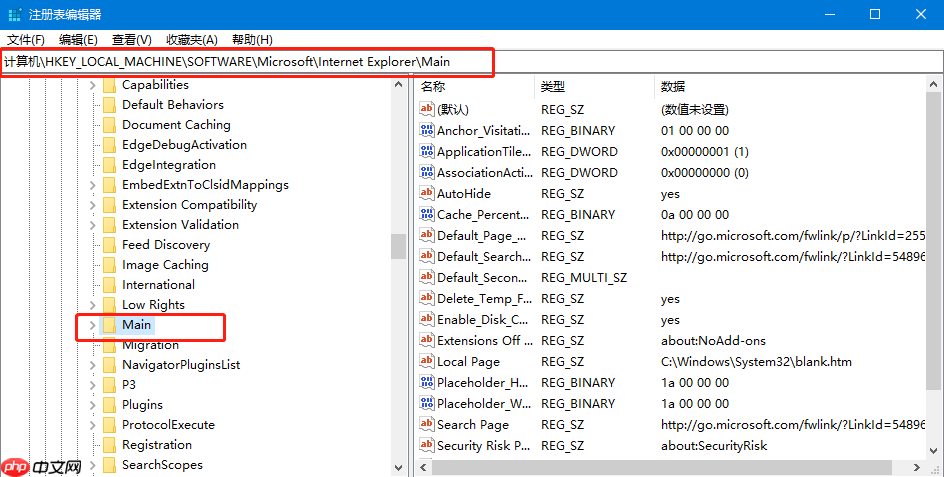This screenshot has height=477, width=944.
Task: Select the folder icon next to EdgeIntegration
Action: pyautogui.click(x=110, y=165)
